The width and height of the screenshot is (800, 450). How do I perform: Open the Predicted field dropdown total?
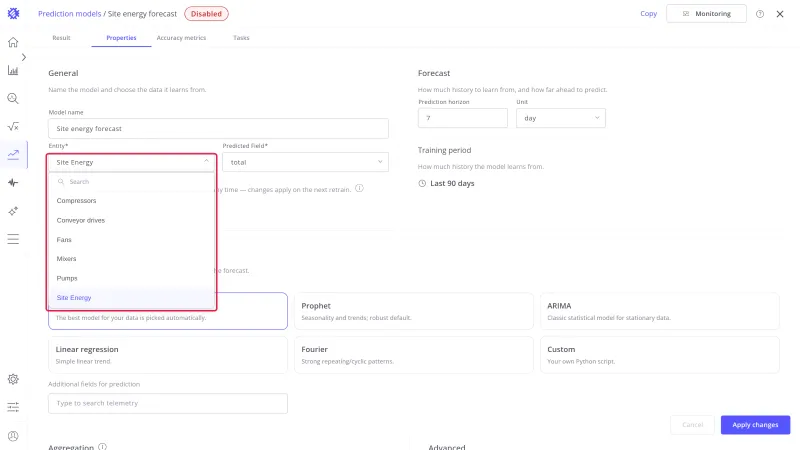coord(305,162)
